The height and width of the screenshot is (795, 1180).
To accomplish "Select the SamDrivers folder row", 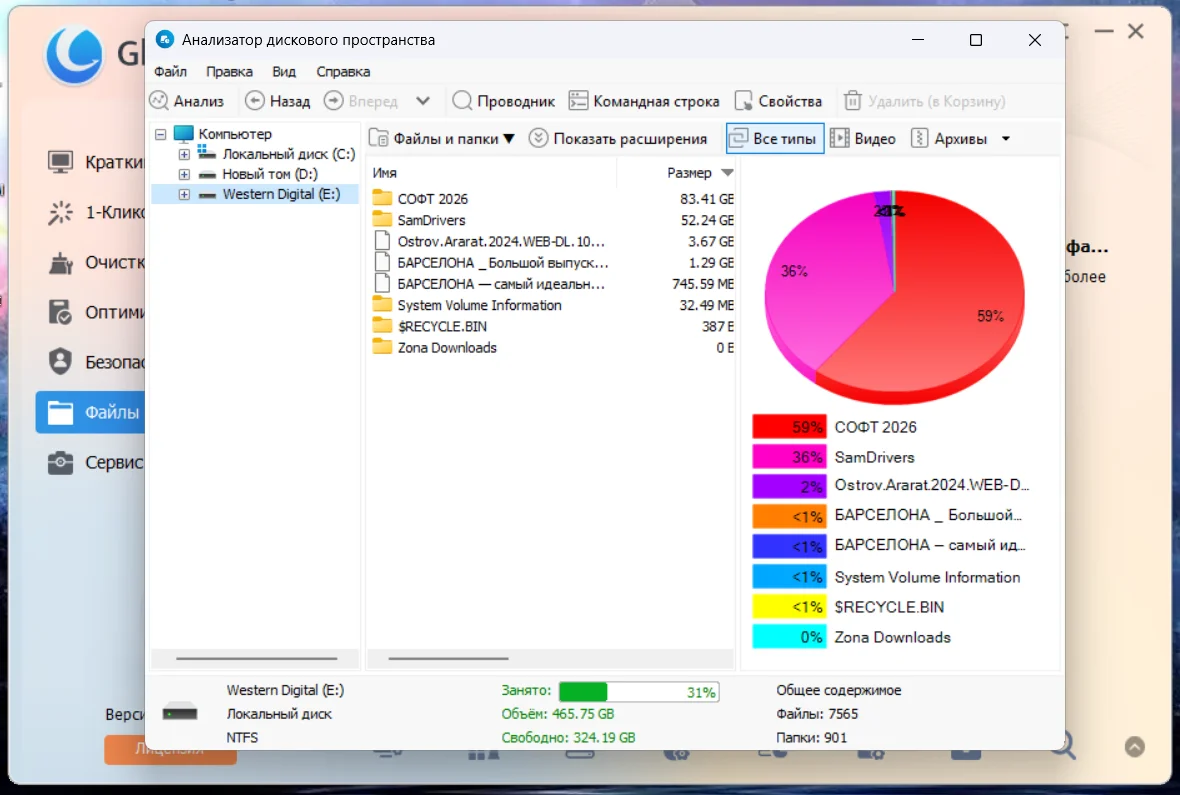I will pos(431,220).
